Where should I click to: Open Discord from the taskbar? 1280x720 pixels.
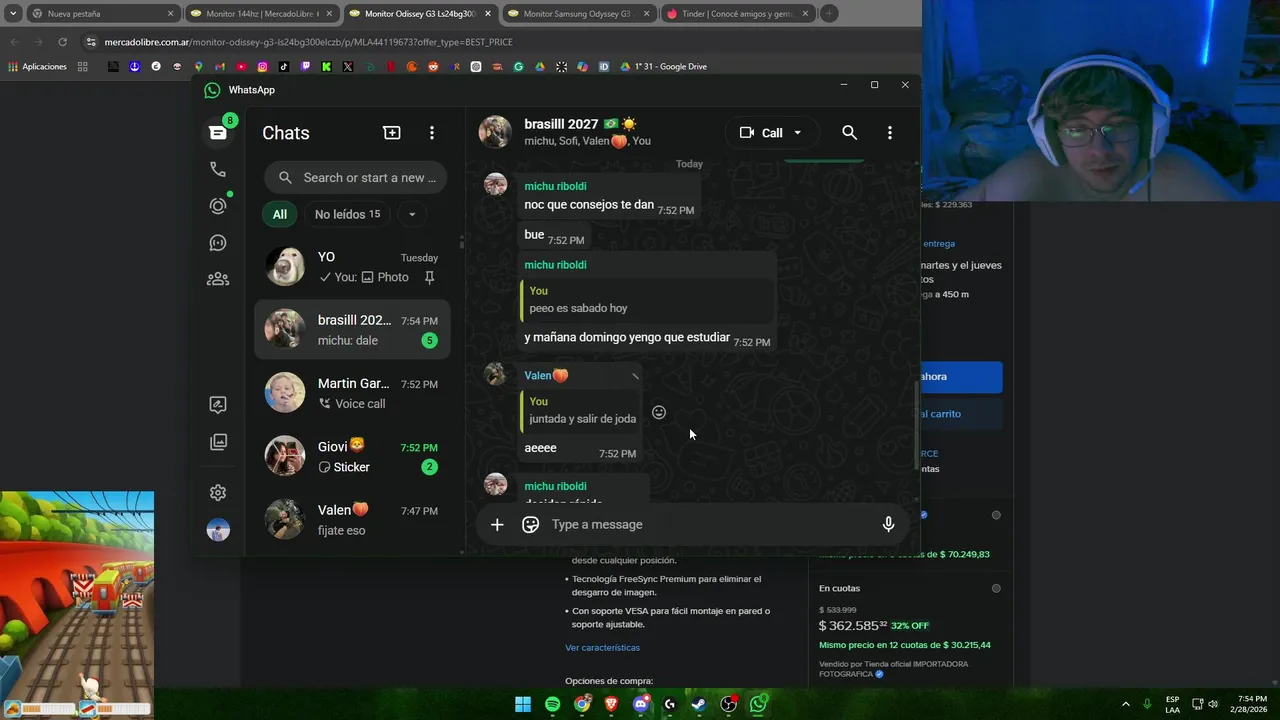pyautogui.click(x=641, y=704)
